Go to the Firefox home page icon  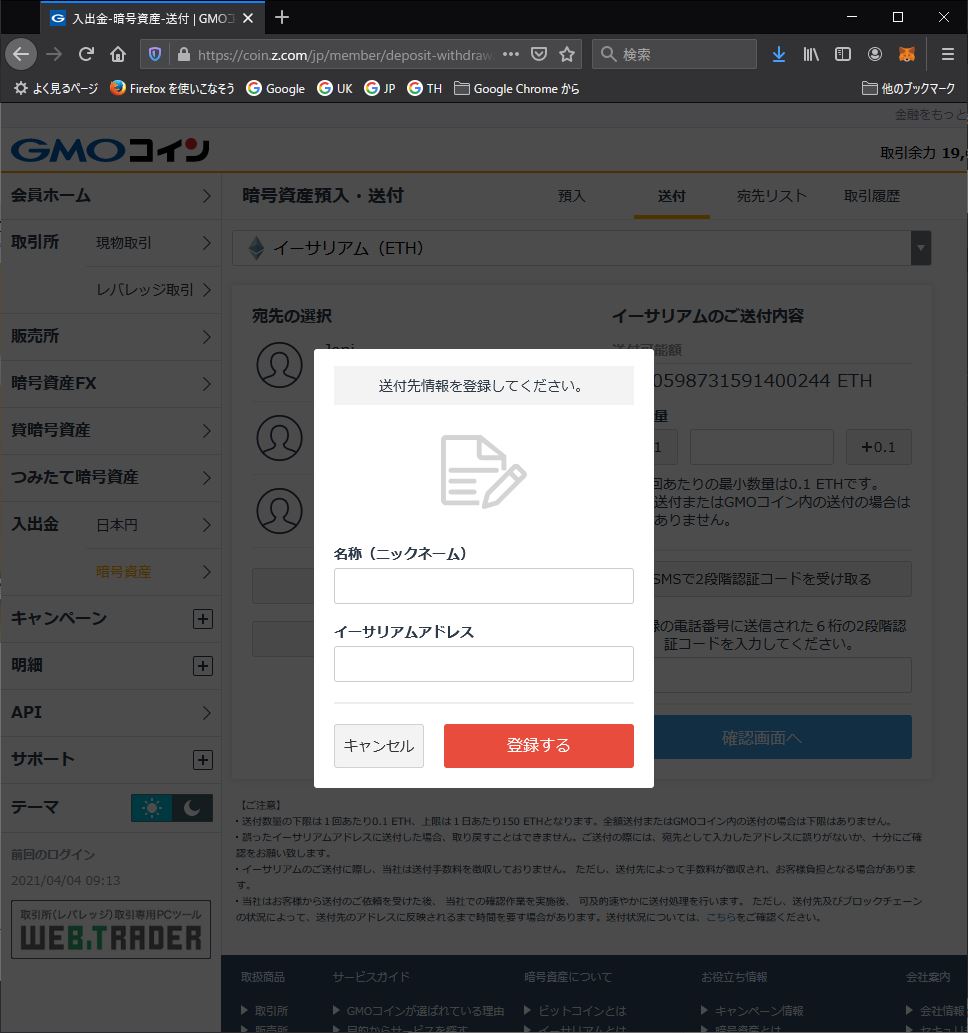pos(118,54)
